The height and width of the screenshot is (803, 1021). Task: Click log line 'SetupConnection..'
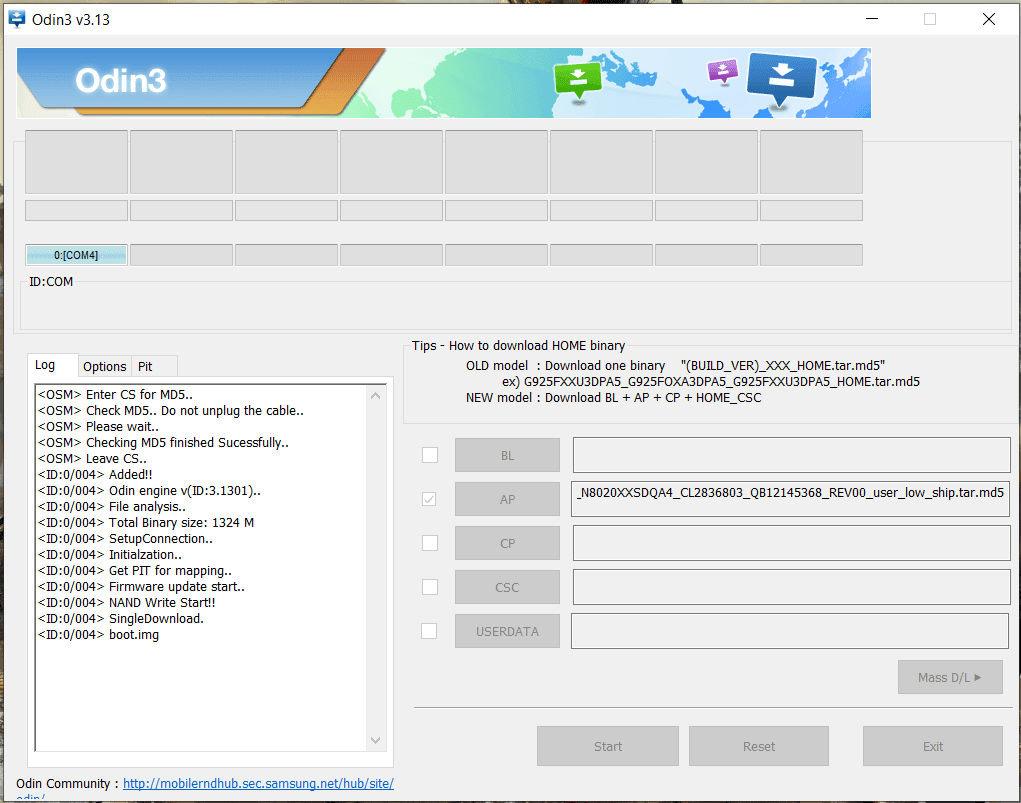click(x=125, y=539)
